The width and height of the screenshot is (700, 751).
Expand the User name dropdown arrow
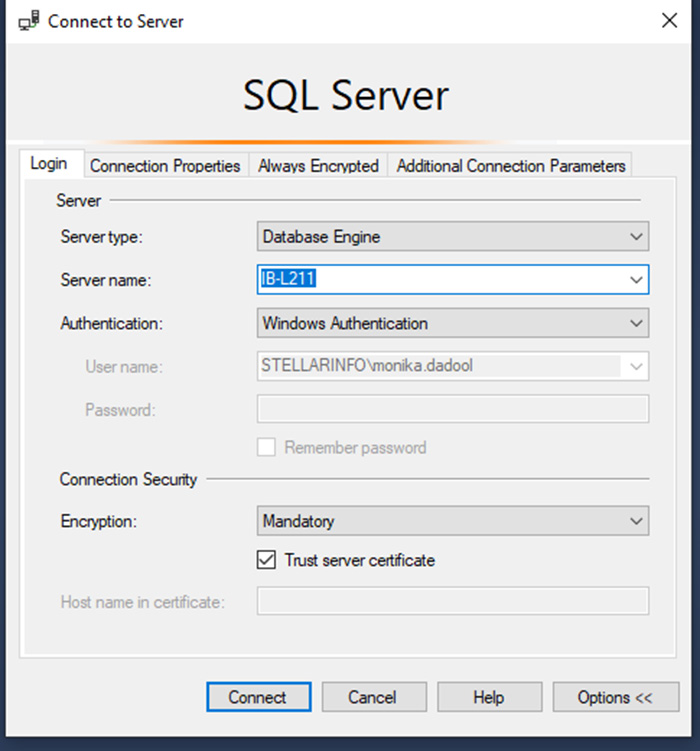click(x=636, y=366)
